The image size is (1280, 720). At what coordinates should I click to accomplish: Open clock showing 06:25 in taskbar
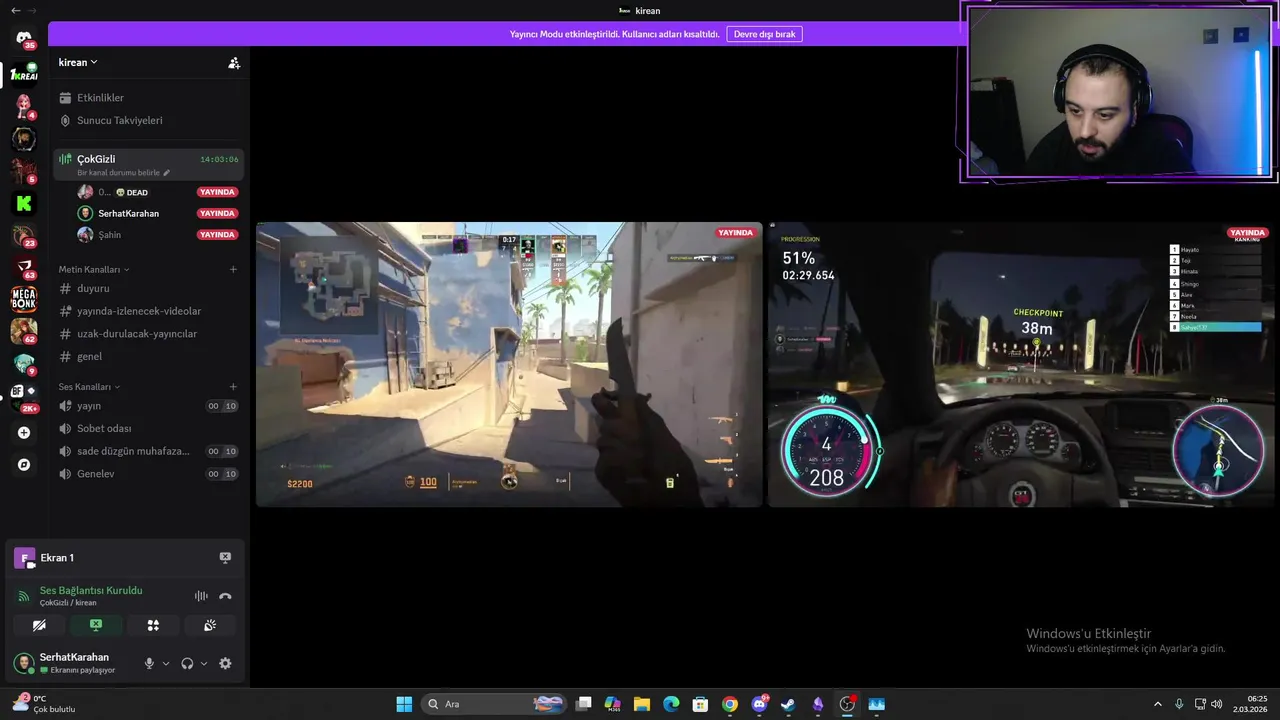1250,704
